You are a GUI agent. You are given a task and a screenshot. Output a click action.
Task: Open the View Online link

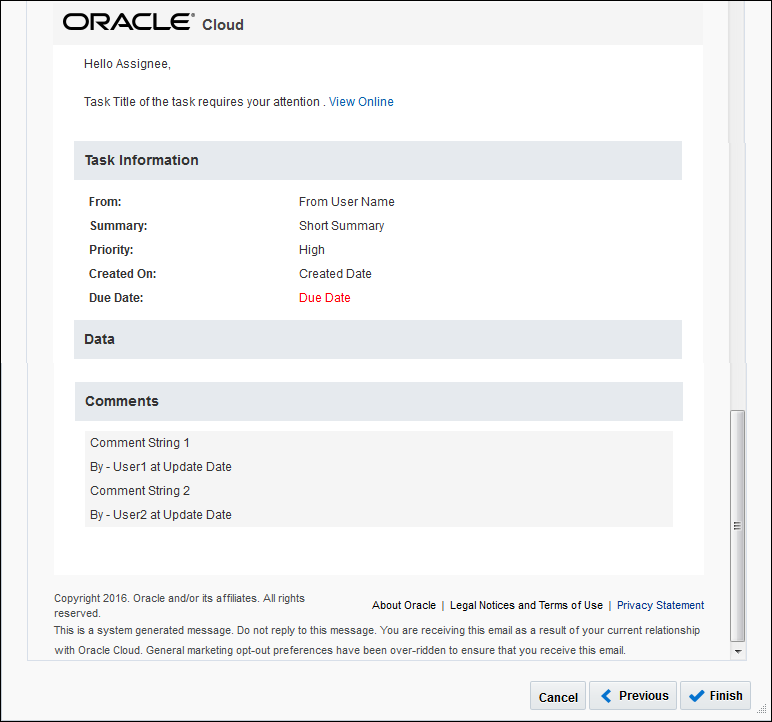[x=361, y=101]
